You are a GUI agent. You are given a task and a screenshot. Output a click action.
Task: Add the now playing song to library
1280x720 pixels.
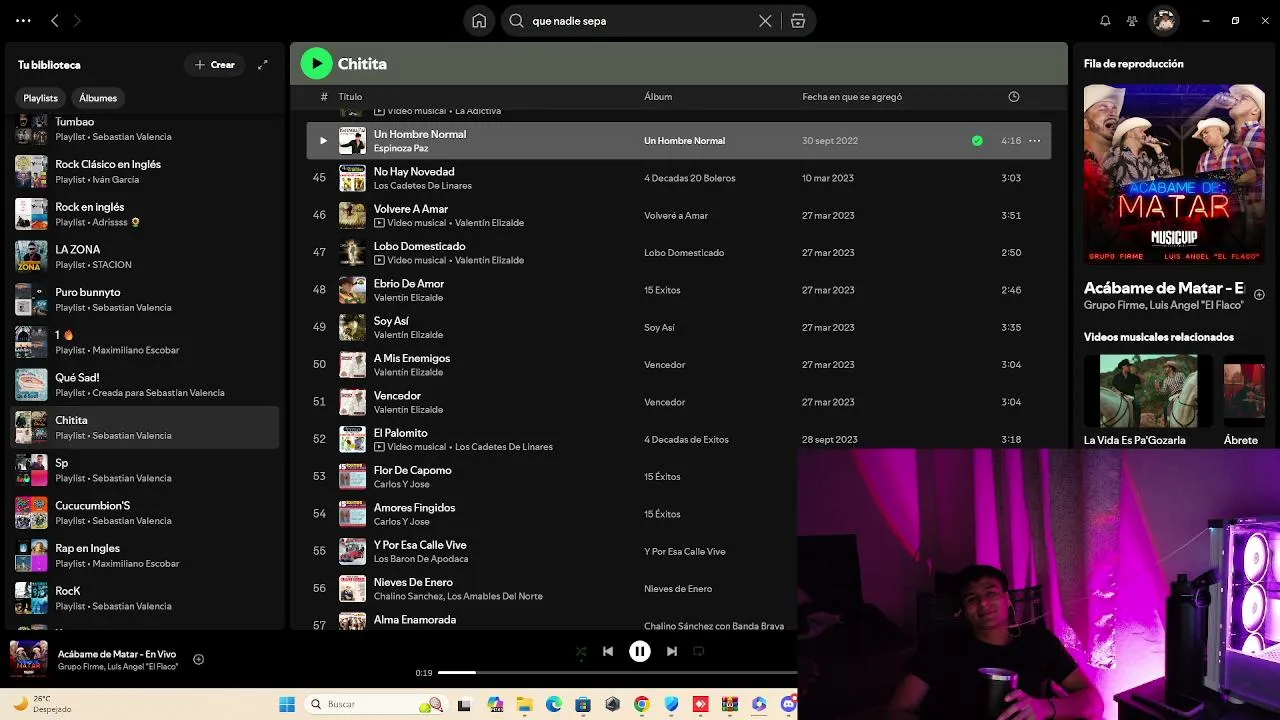199,659
